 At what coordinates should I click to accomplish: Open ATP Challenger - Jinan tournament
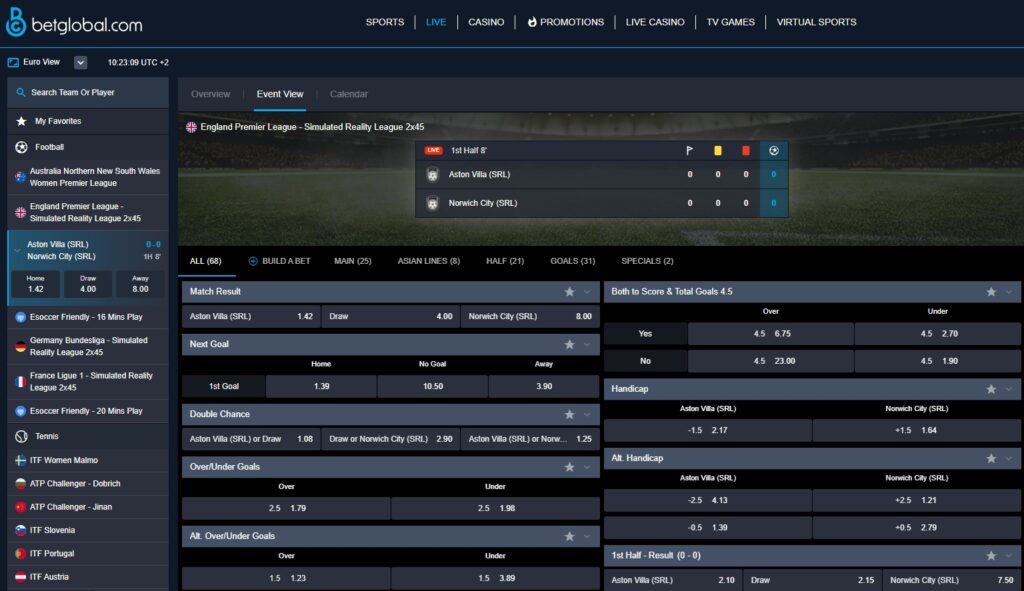coord(88,507)
